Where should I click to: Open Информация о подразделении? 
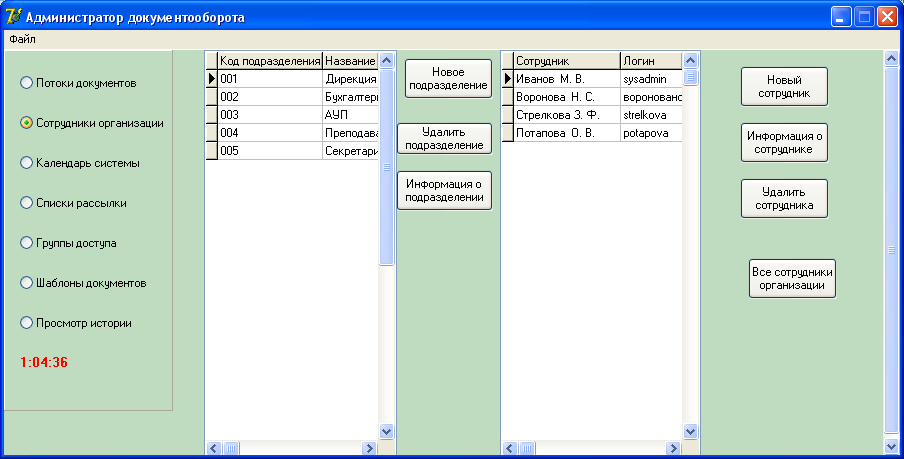tap(444, 190)
